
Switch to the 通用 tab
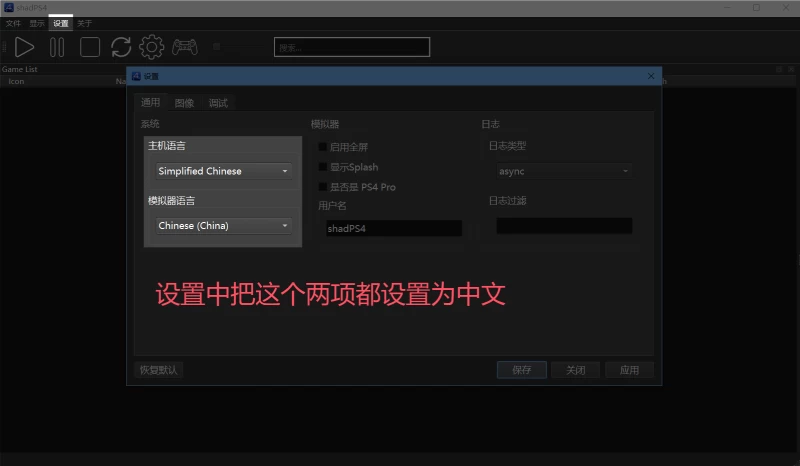(x=151, y=103)
